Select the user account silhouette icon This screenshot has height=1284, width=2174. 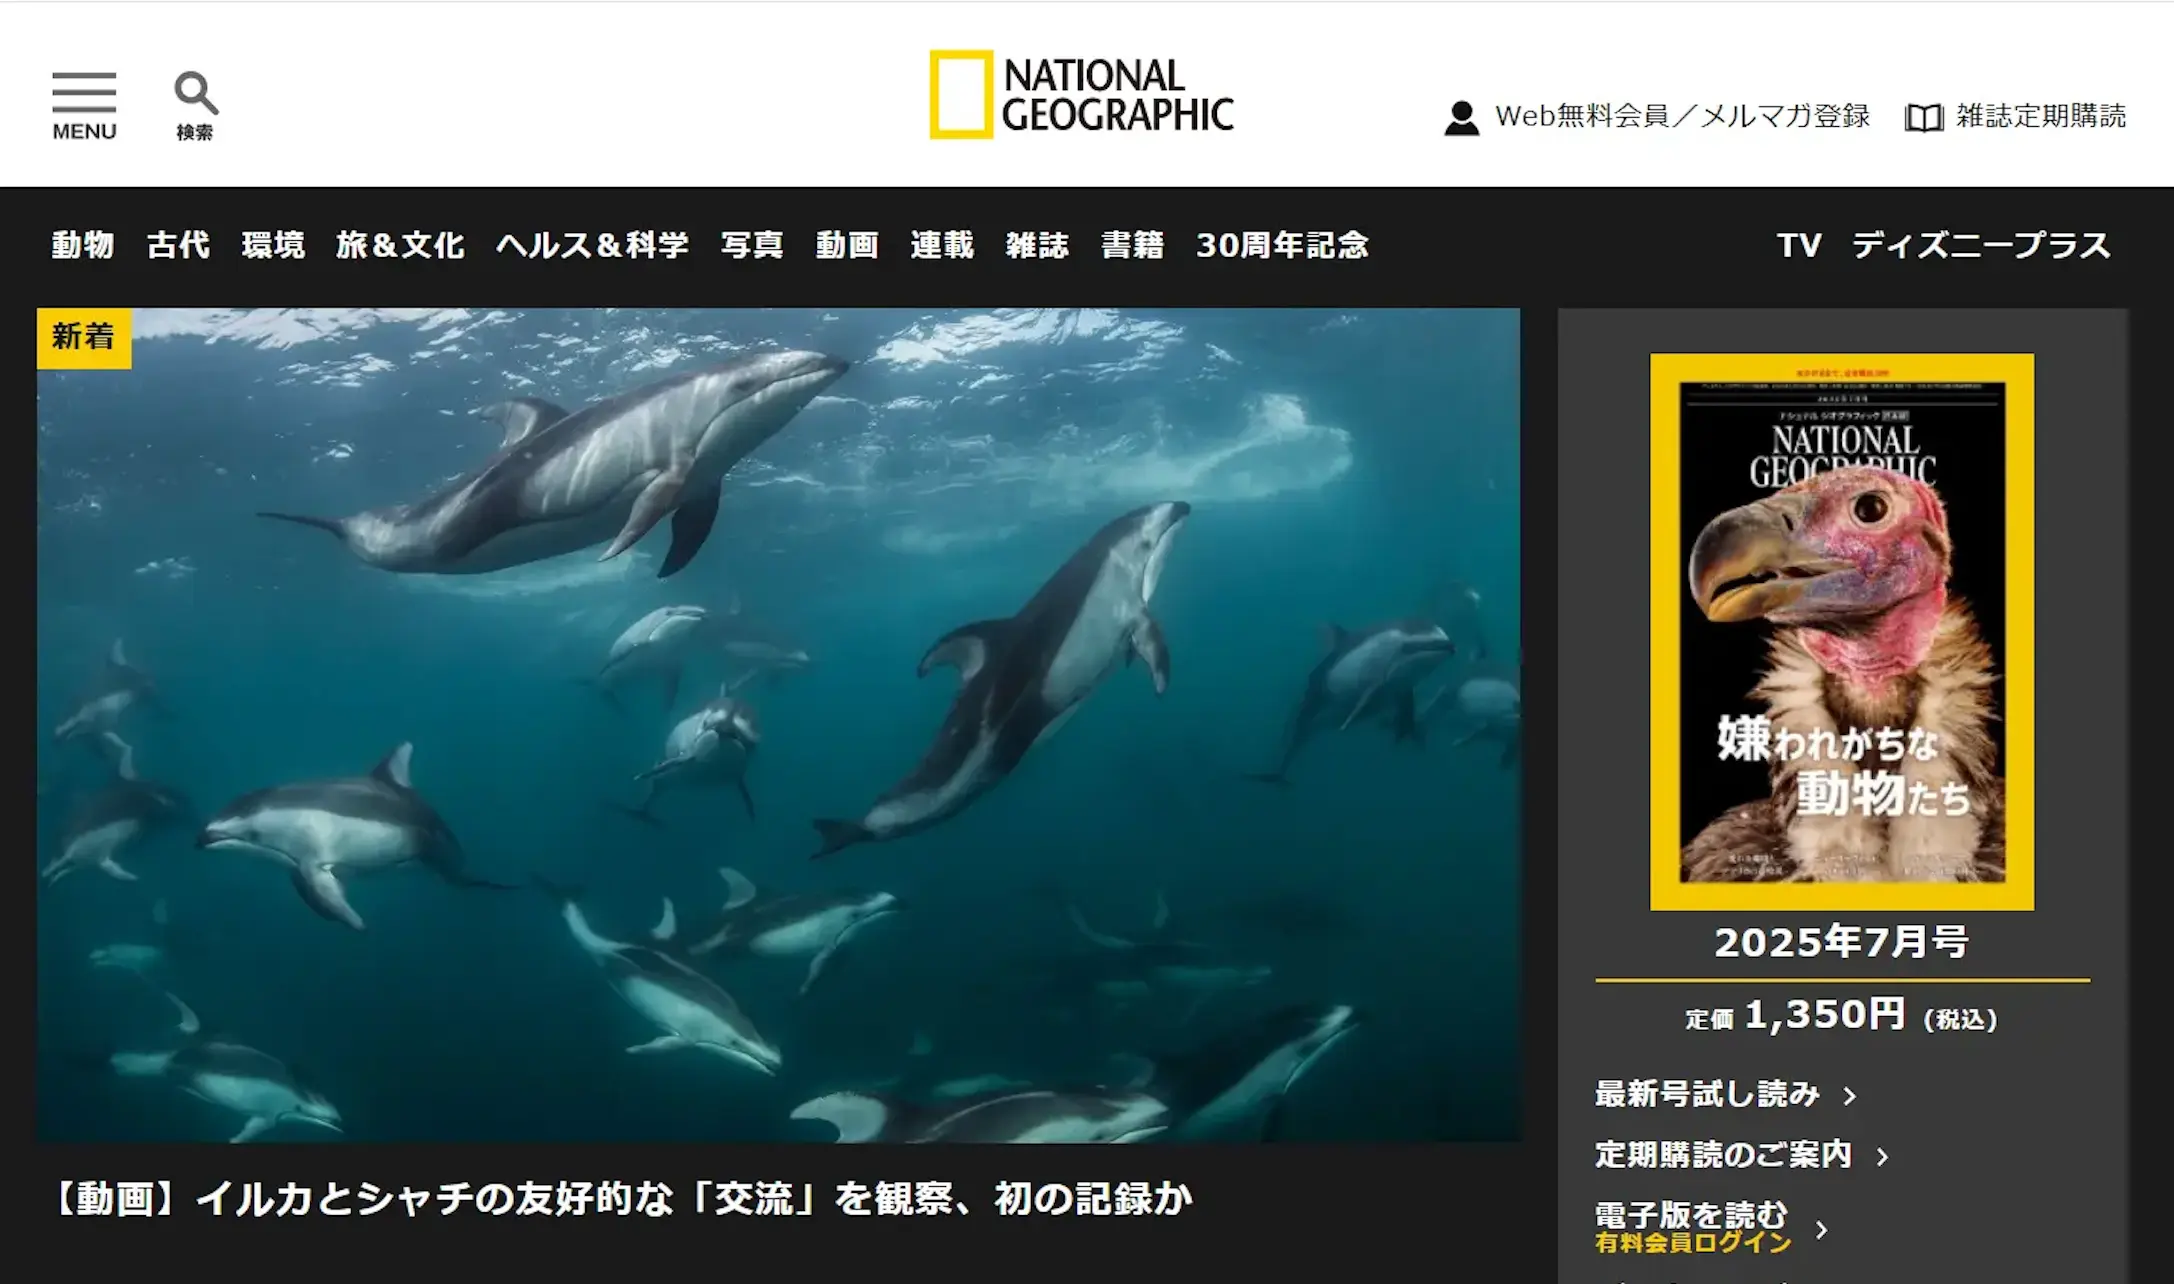point(1461,118)
